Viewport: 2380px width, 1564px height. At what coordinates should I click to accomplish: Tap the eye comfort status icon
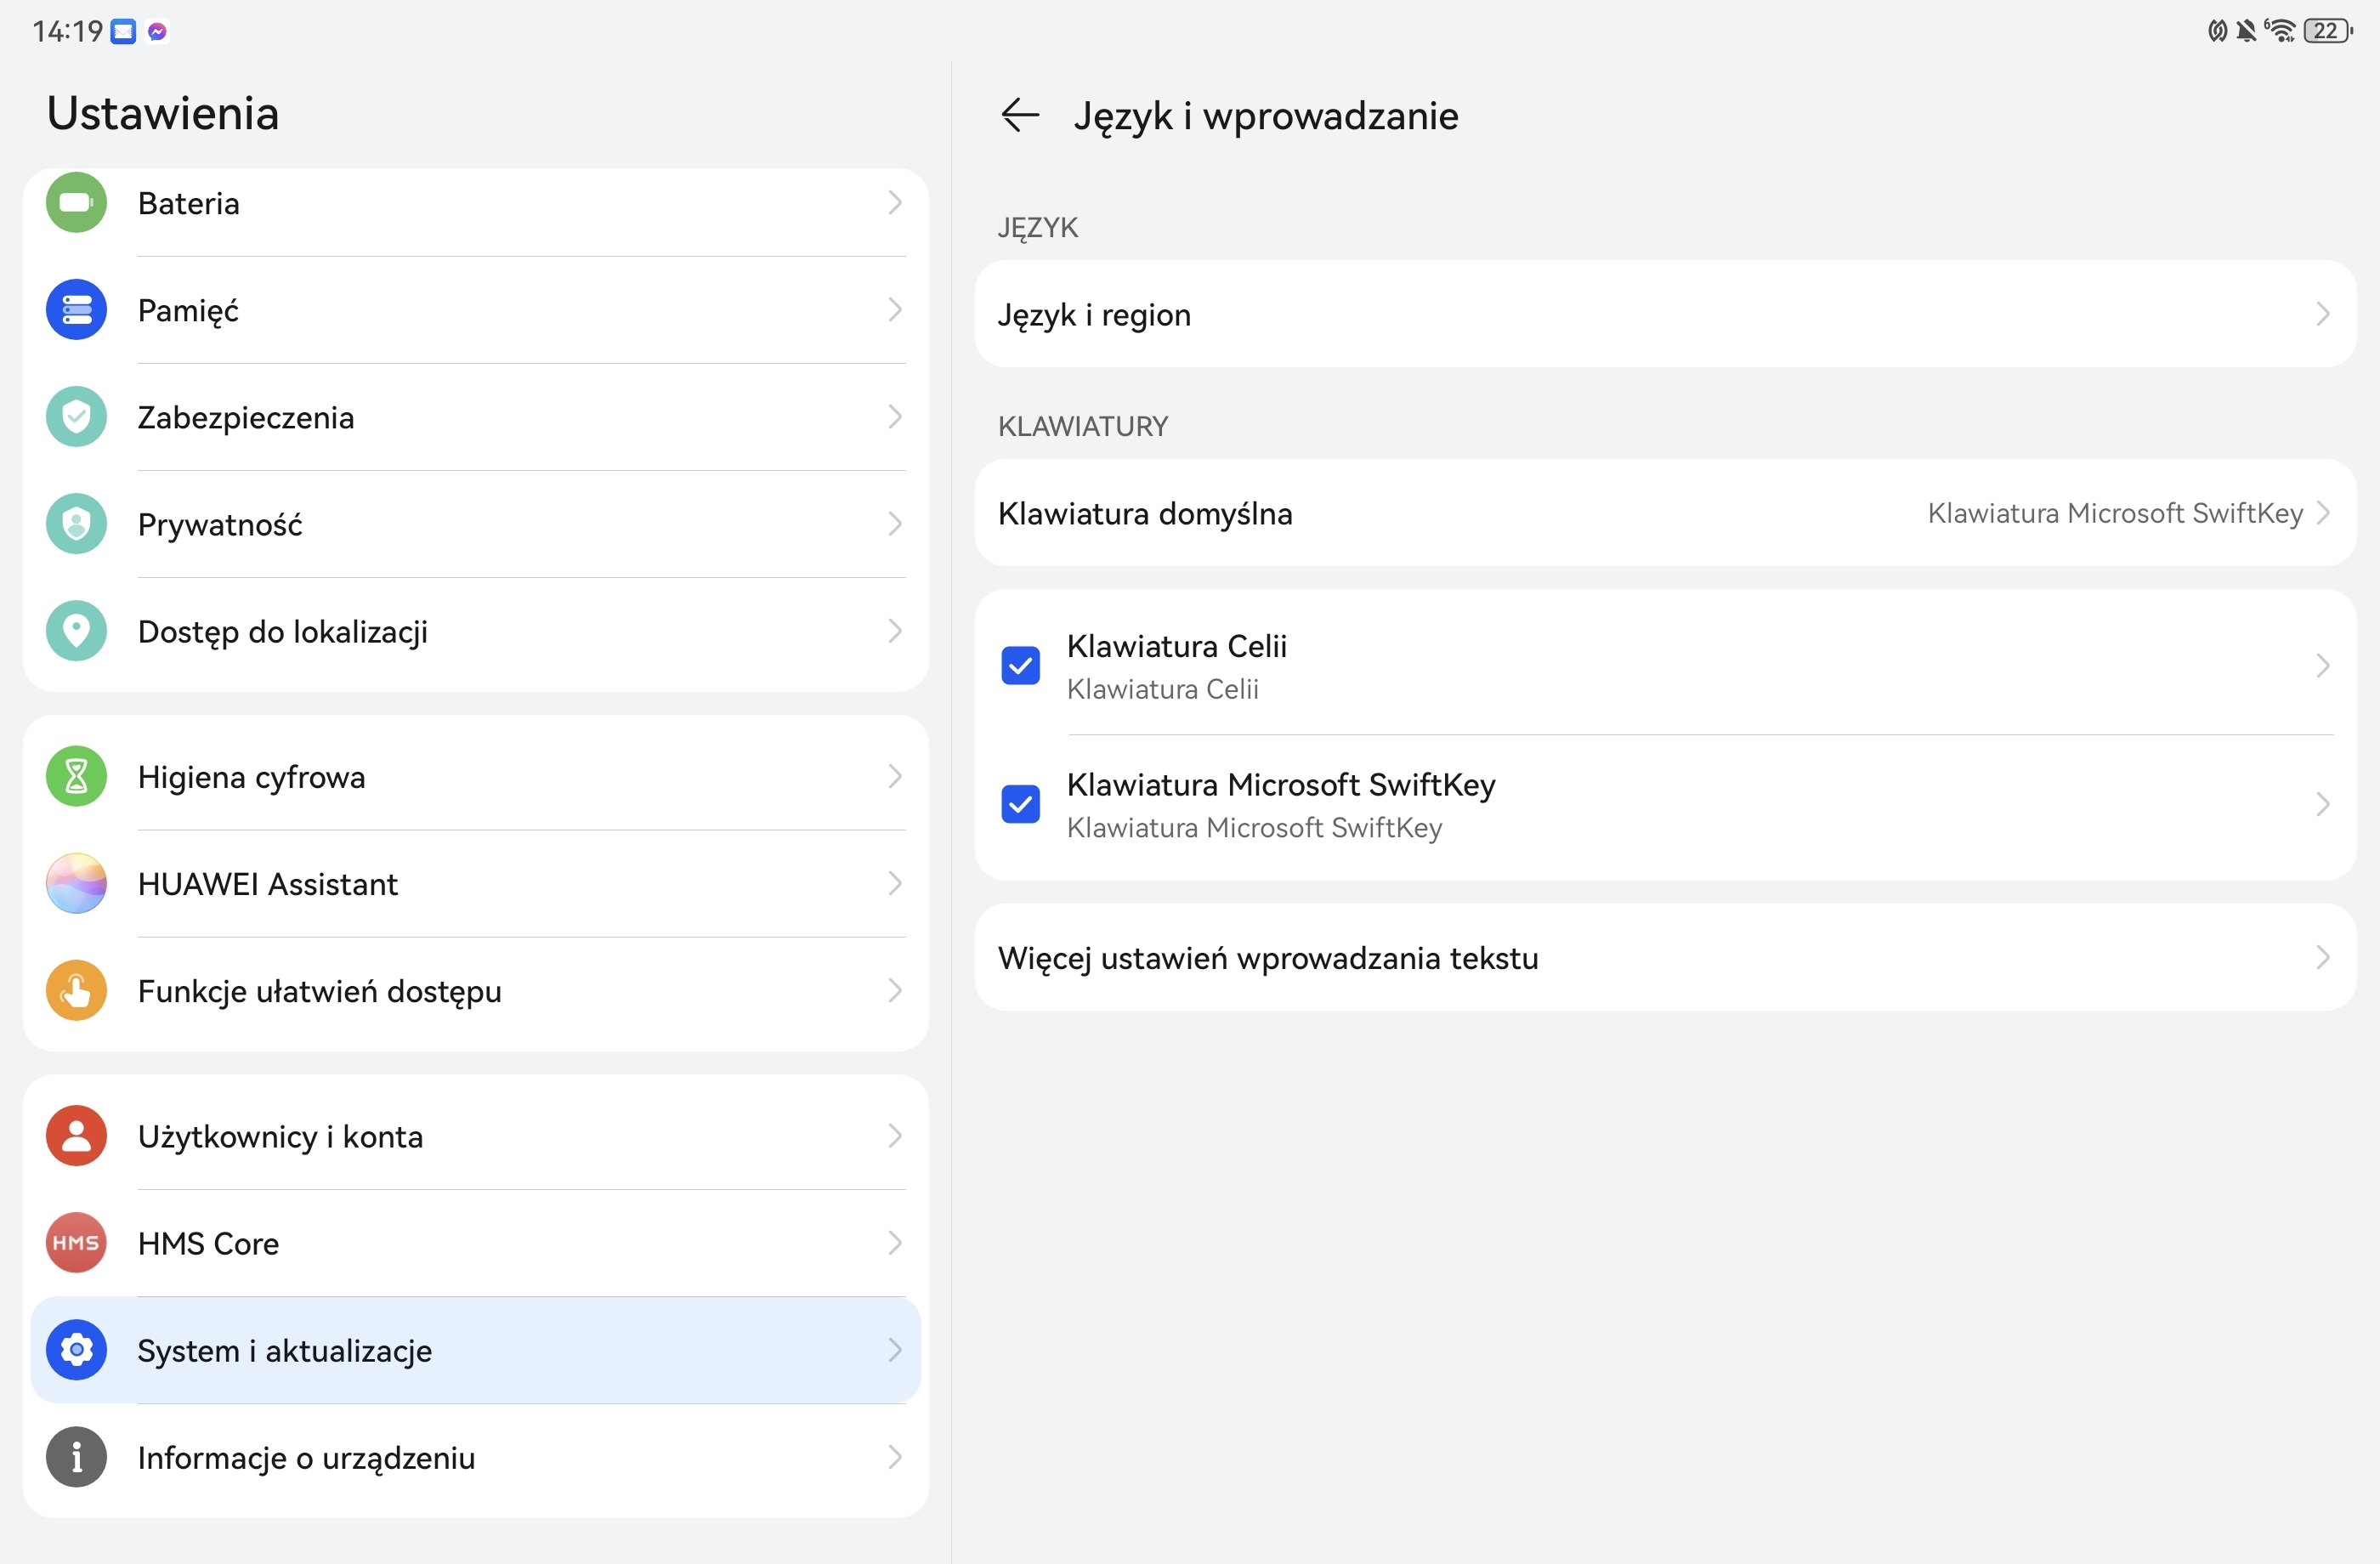point(2217,31)
